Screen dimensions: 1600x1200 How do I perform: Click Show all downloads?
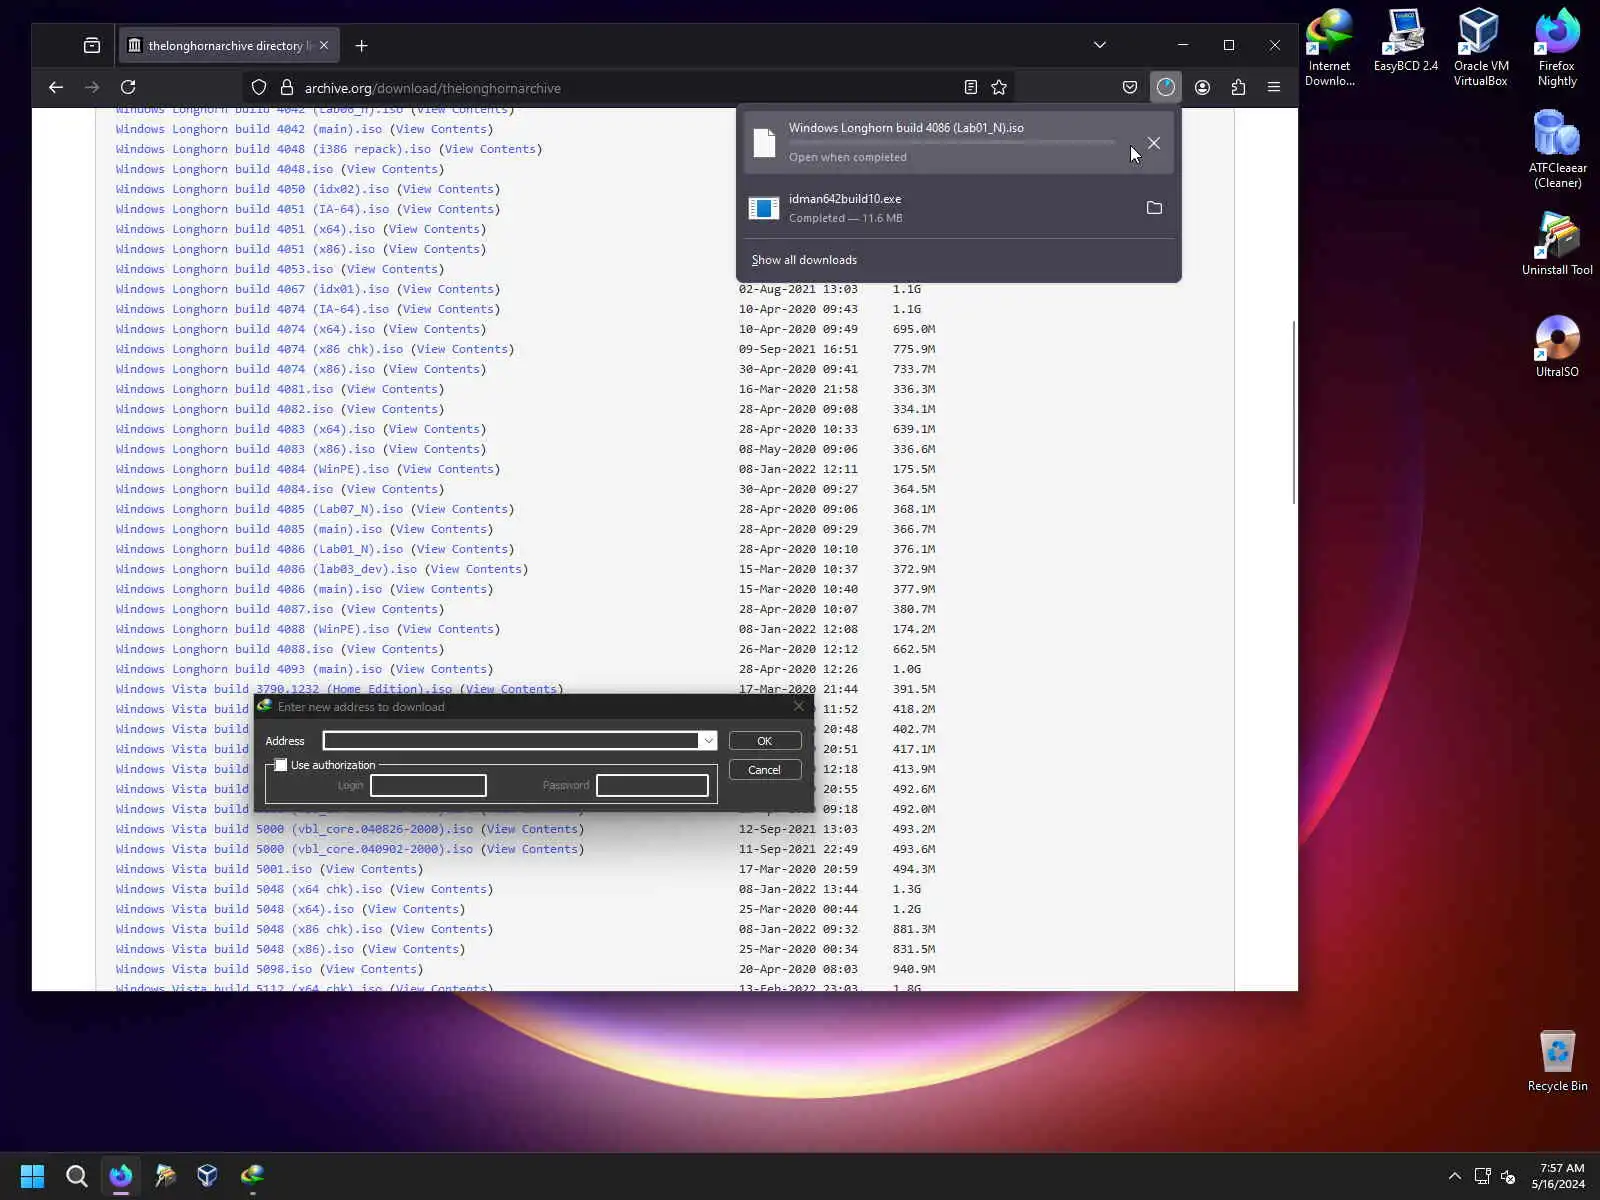click(804, 260)
